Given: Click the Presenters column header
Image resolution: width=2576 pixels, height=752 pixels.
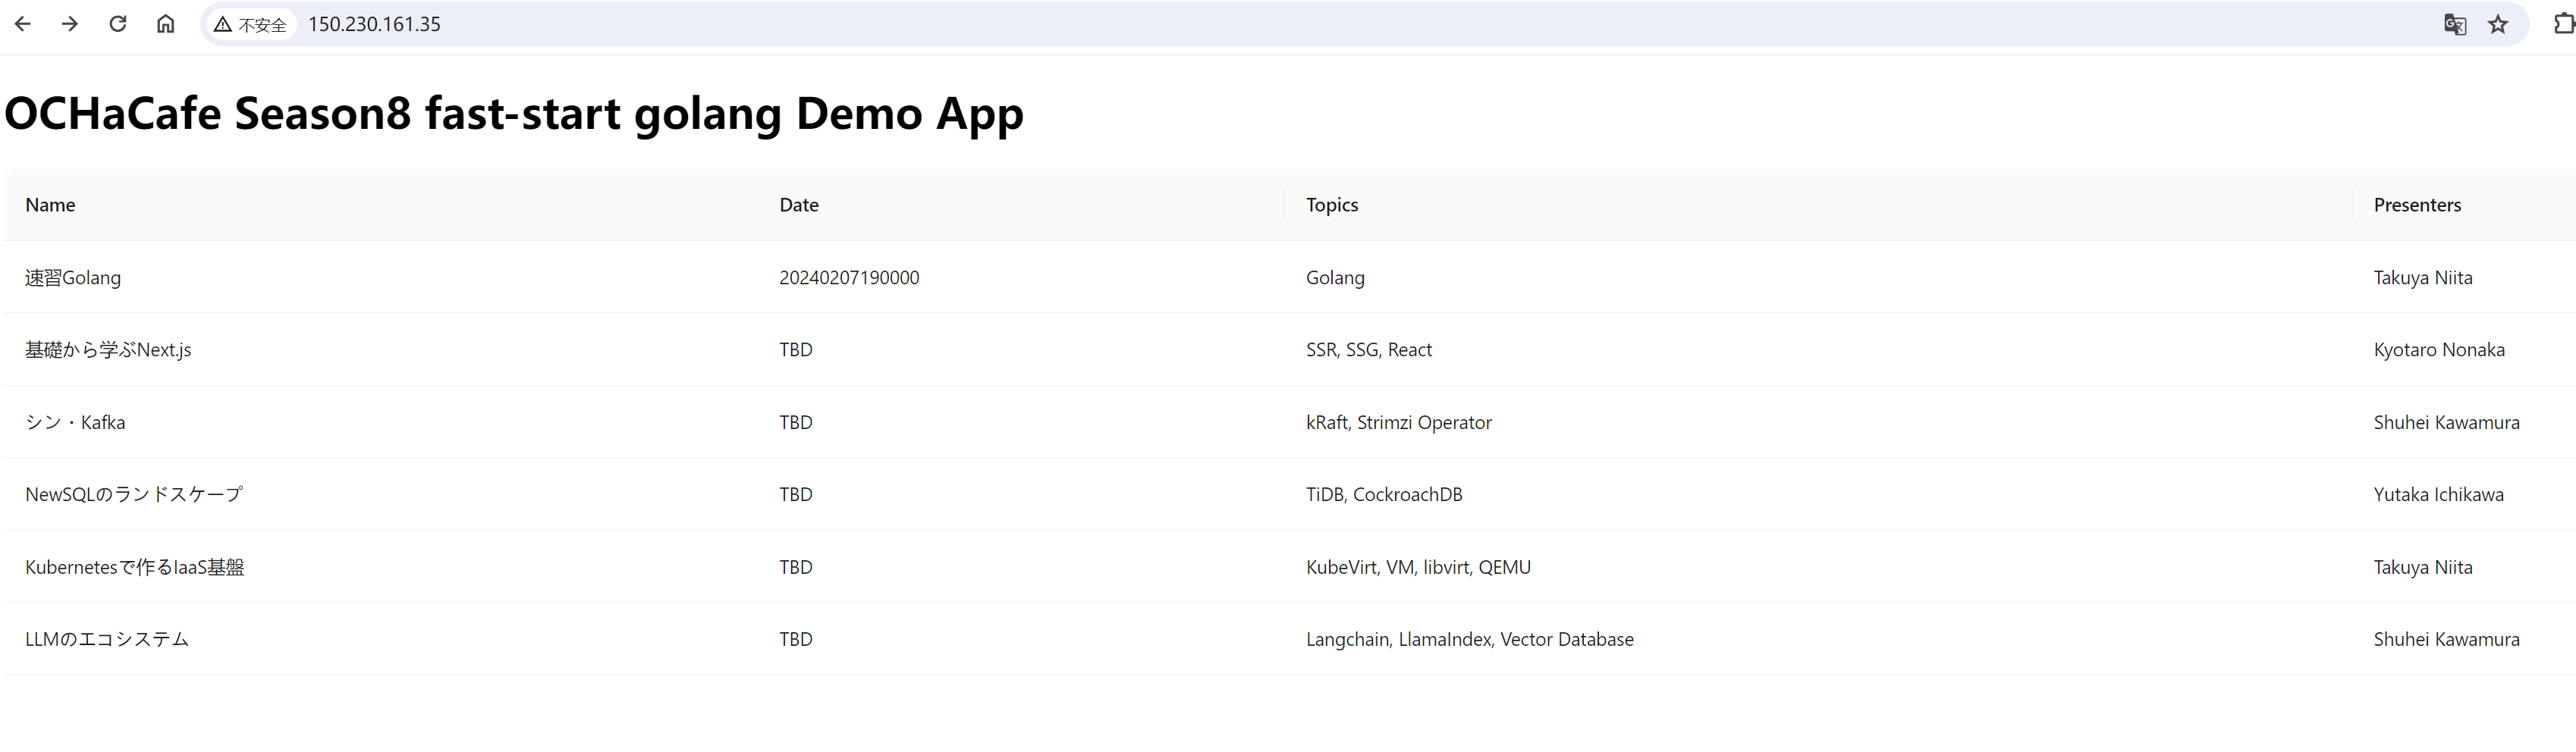Looking at the screenshot, I should click(x=2416, y=205).
